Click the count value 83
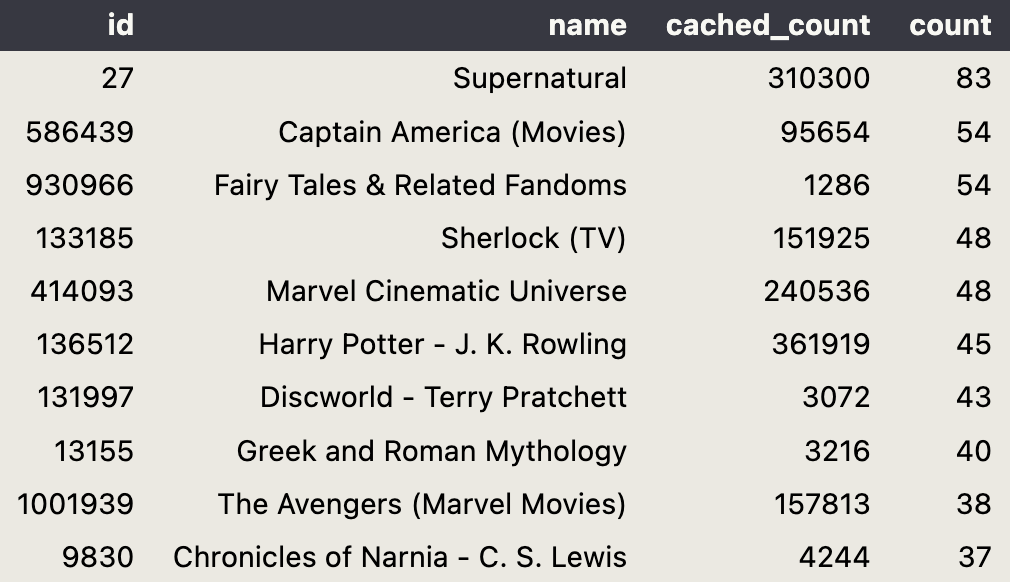Image resolution: width=1010 pixels, height=582 pixels. (974, 79)
